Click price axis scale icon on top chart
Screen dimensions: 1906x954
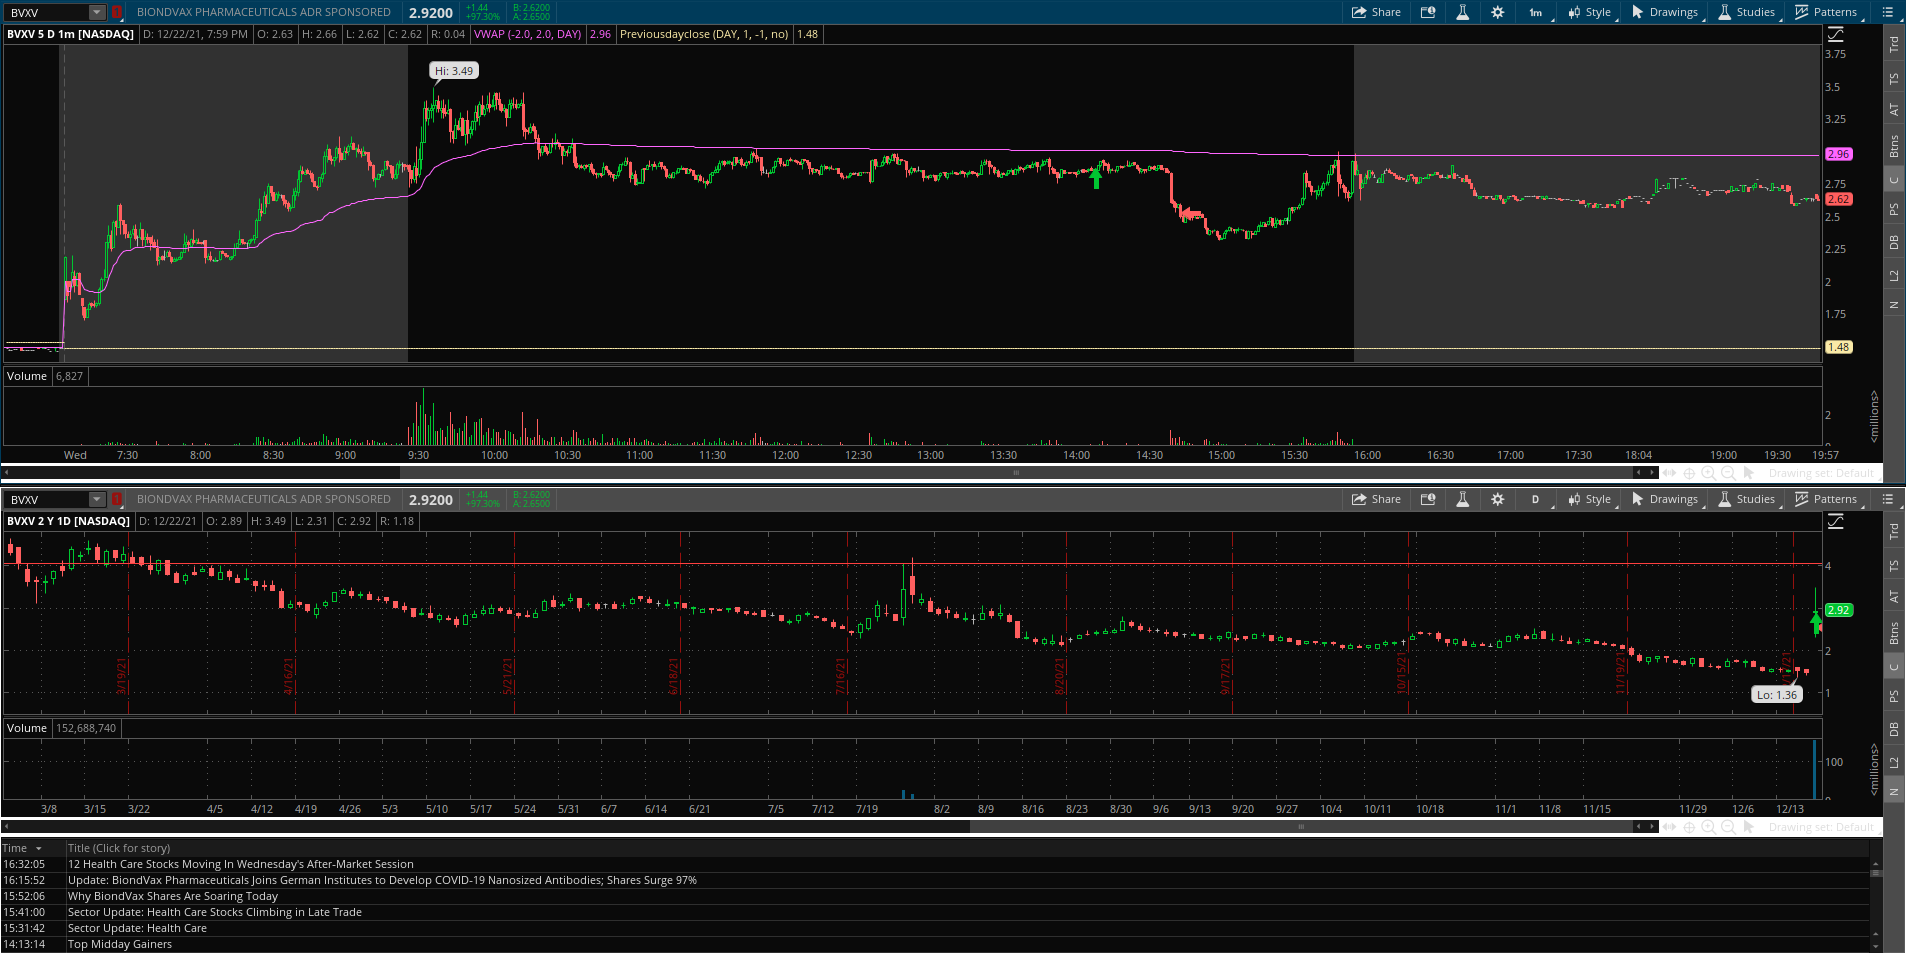click(1835, 34)
